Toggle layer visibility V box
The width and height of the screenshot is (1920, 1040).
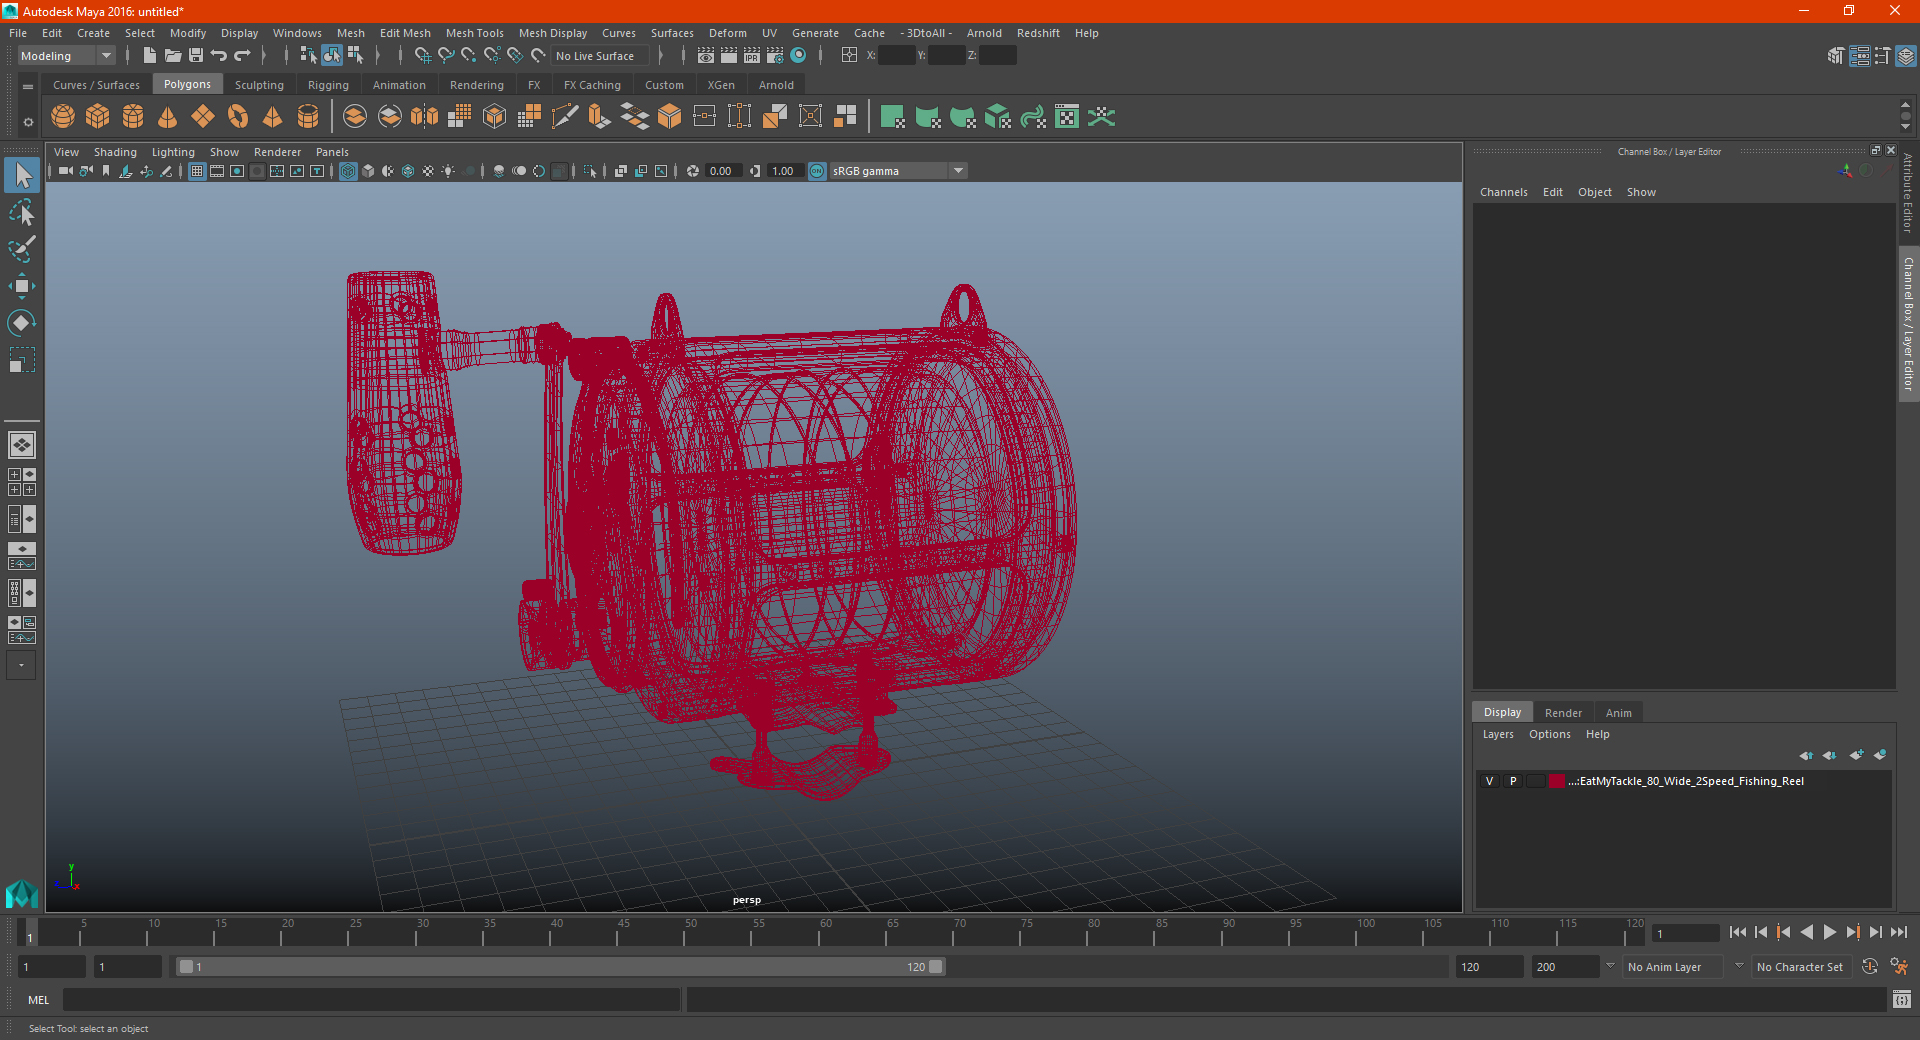pos(1489,781)
